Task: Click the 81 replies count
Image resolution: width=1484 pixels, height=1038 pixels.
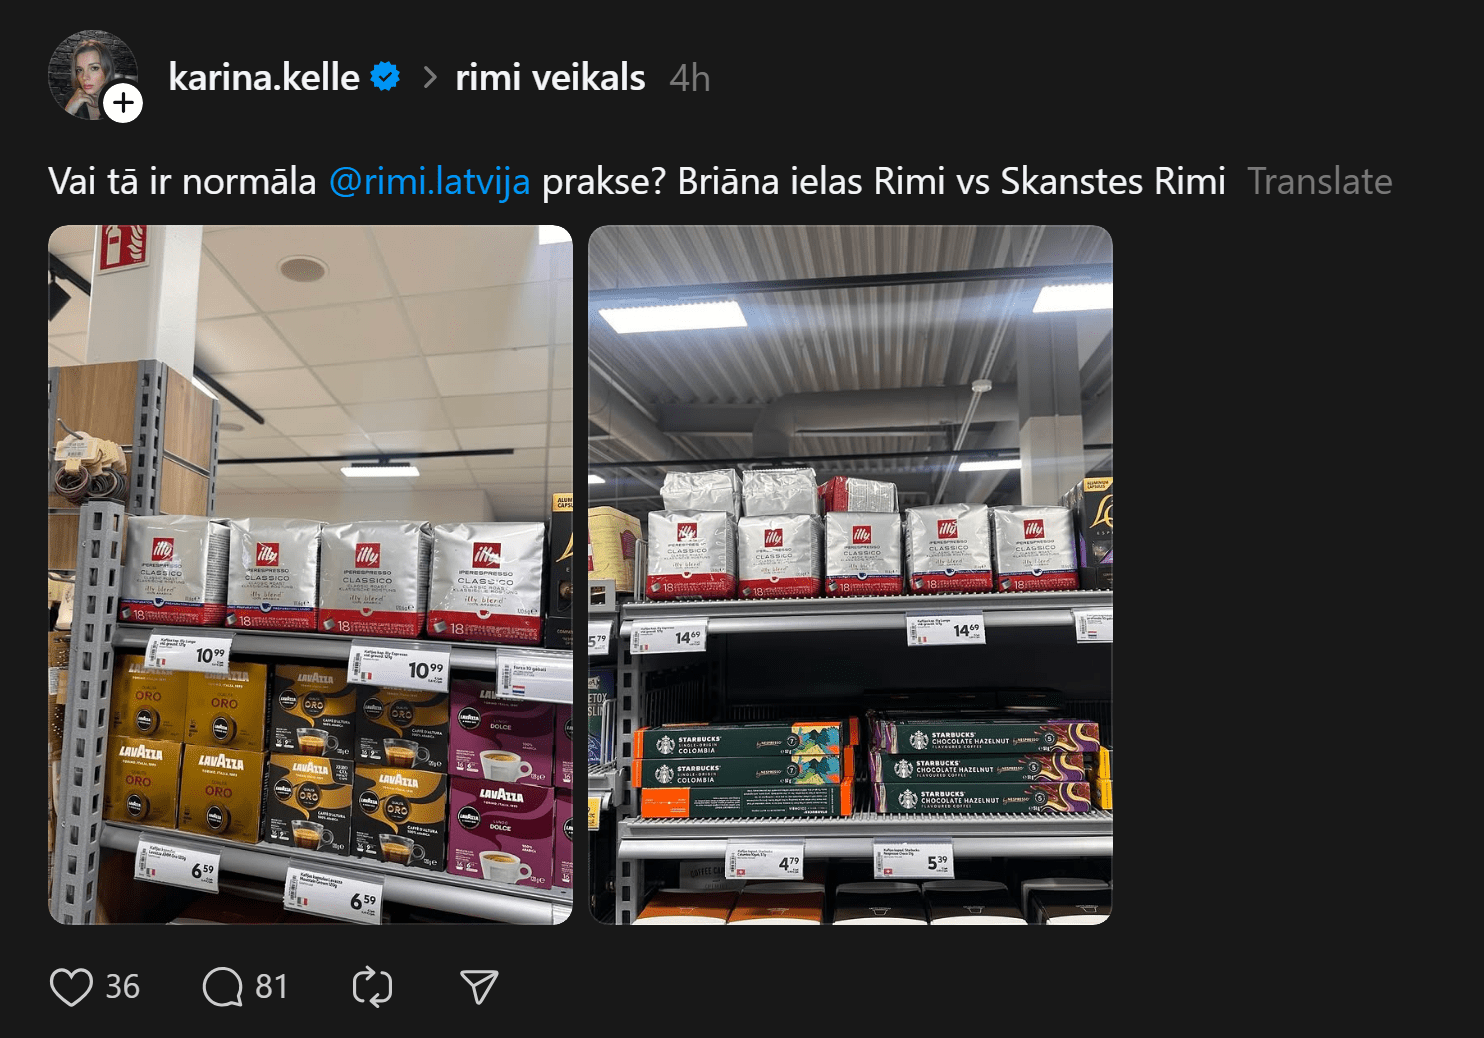Action: click(271, 987)
